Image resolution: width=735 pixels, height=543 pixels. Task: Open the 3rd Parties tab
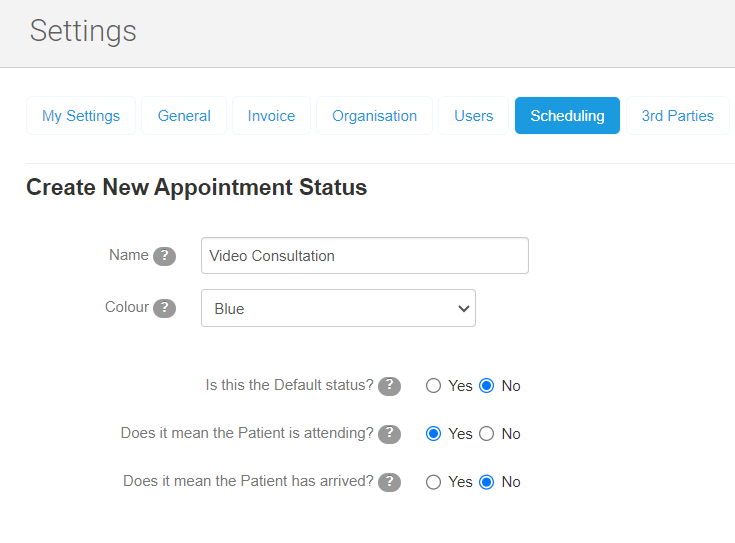point(677,116)
